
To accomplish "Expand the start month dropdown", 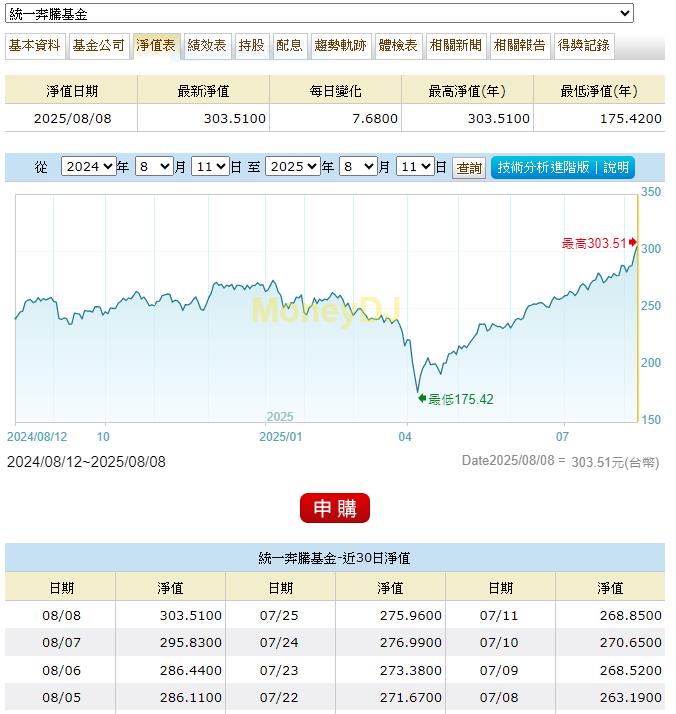I will [154, 167].
